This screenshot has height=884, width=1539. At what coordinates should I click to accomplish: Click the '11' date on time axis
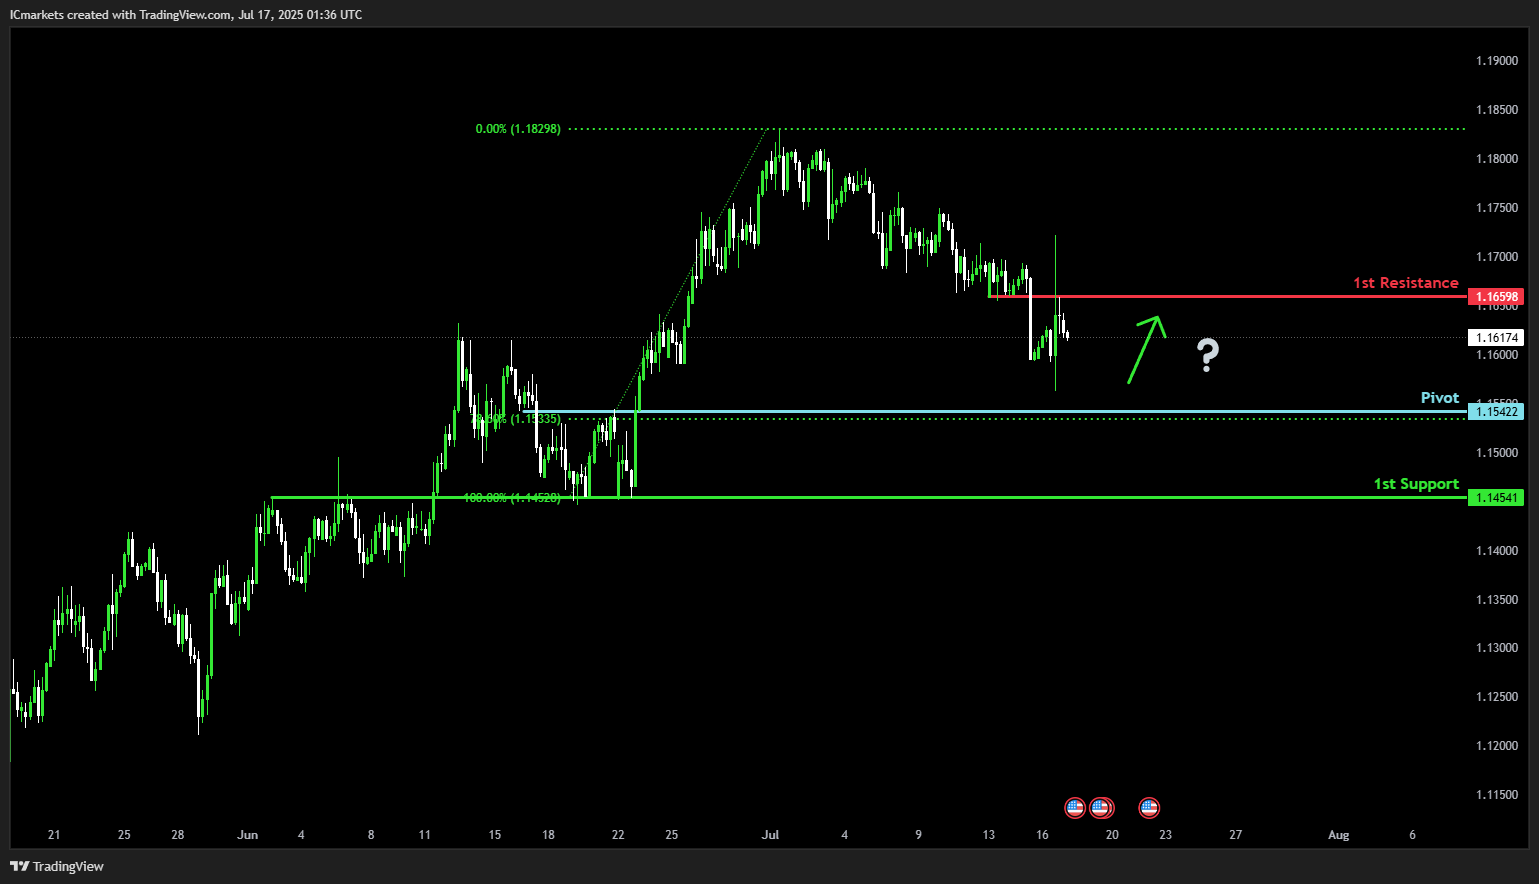[x=425, y=835]
